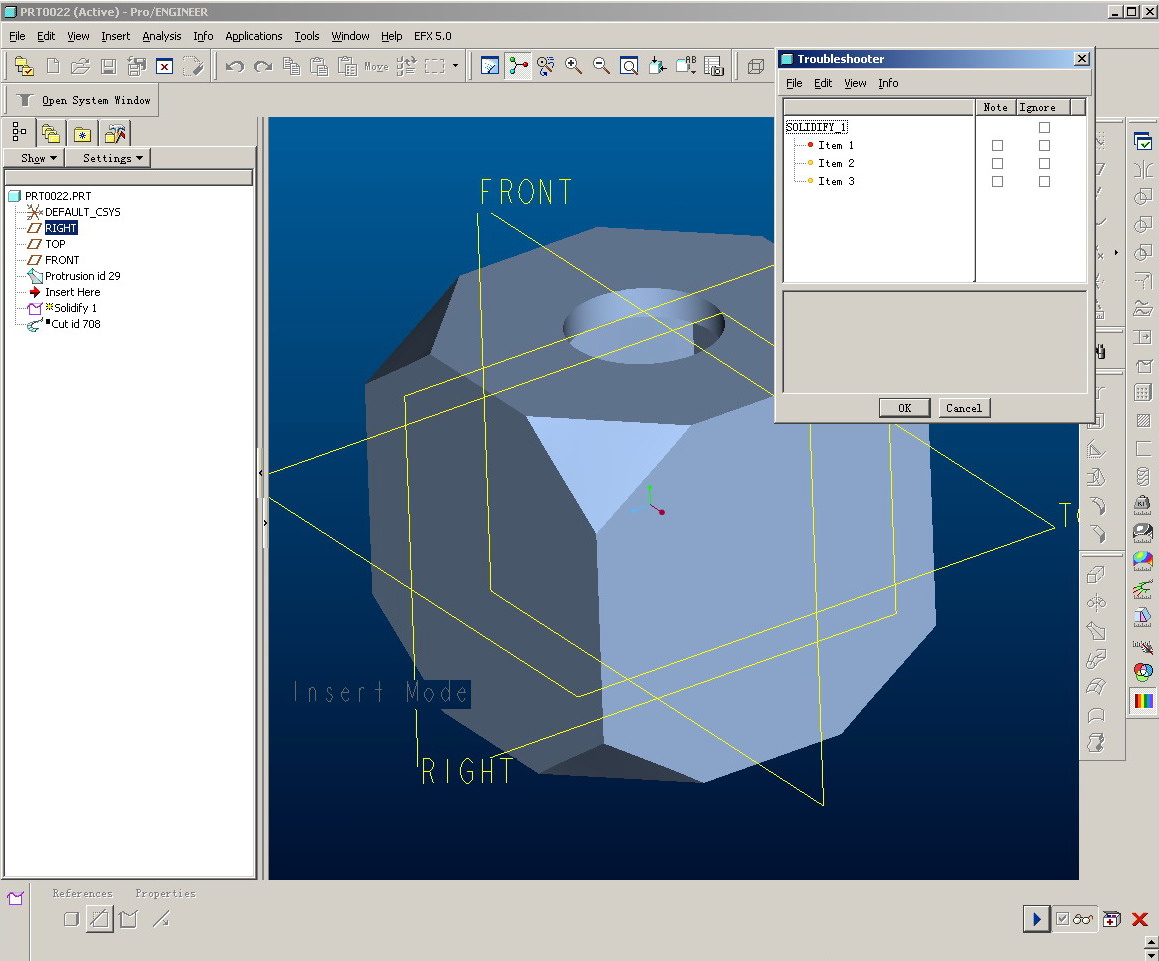Collapse the navigator with the left arrow handle
The image size is (1159, 961).
pos(261,472)
